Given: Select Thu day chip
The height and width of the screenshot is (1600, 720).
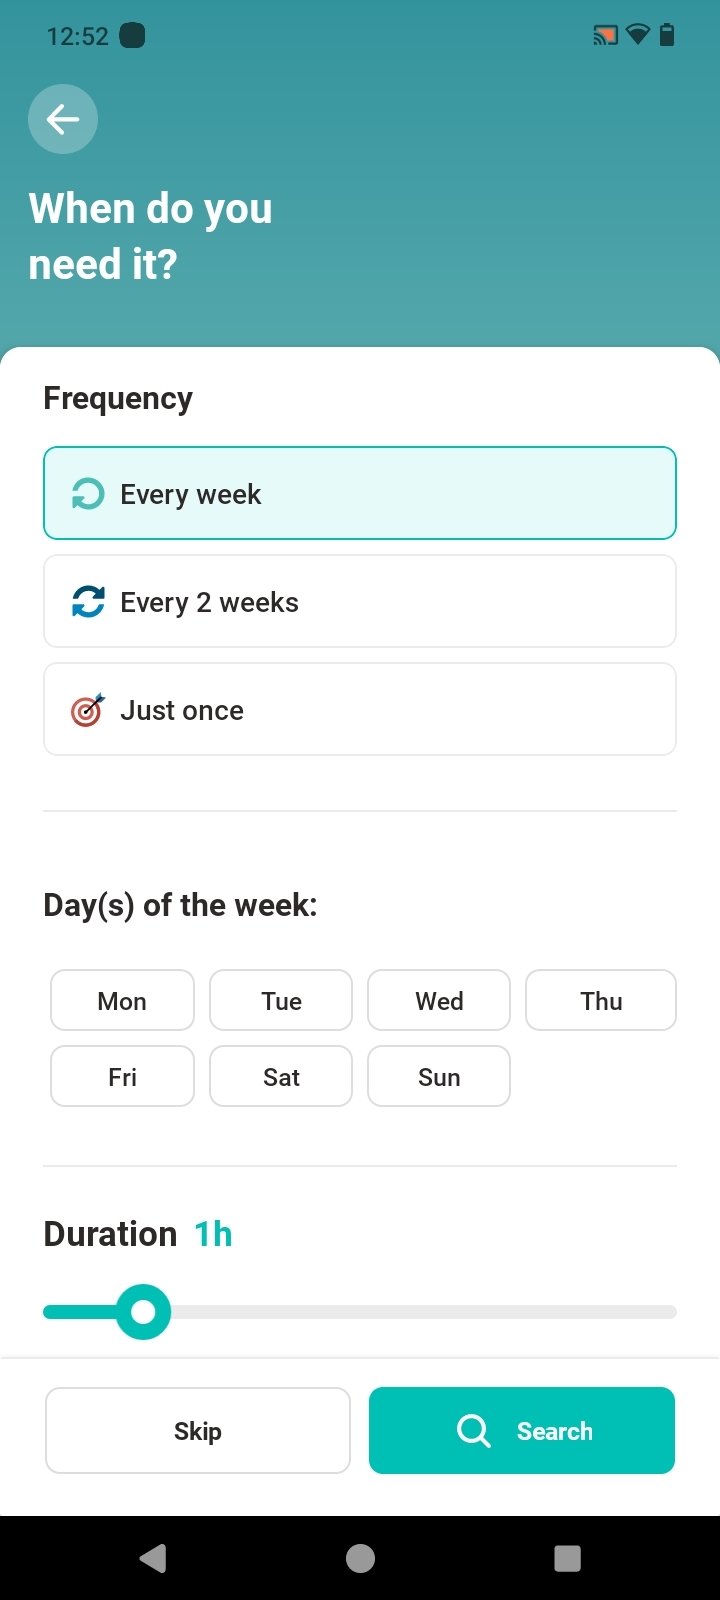Looking at the screenshot, I should (x=601, y=1001).
